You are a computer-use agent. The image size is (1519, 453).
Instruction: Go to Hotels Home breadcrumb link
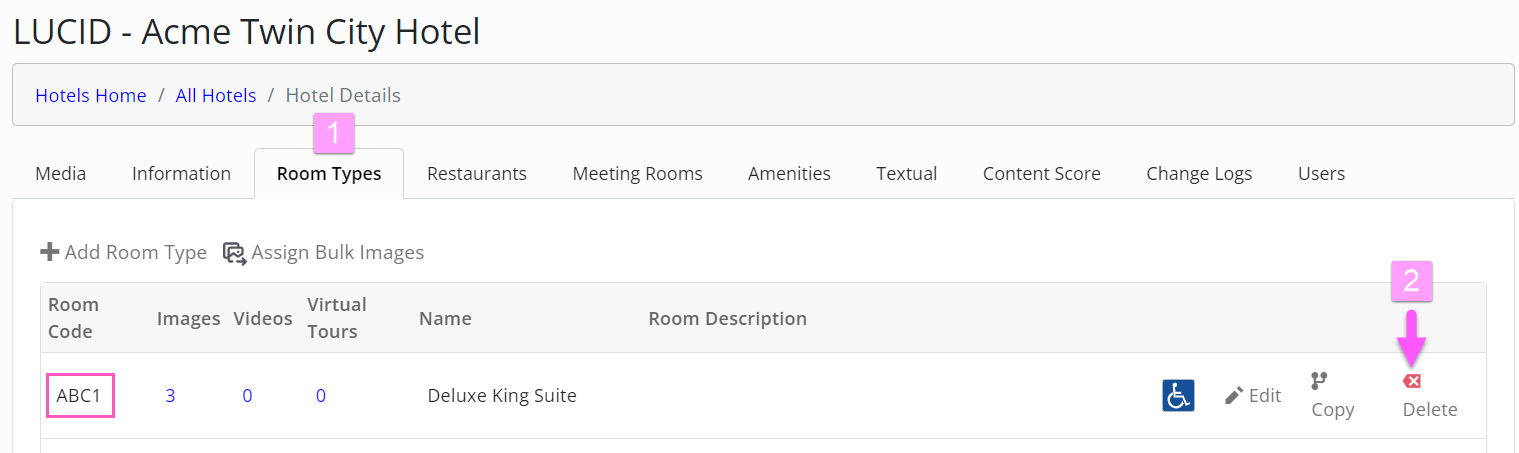(91, 96)
